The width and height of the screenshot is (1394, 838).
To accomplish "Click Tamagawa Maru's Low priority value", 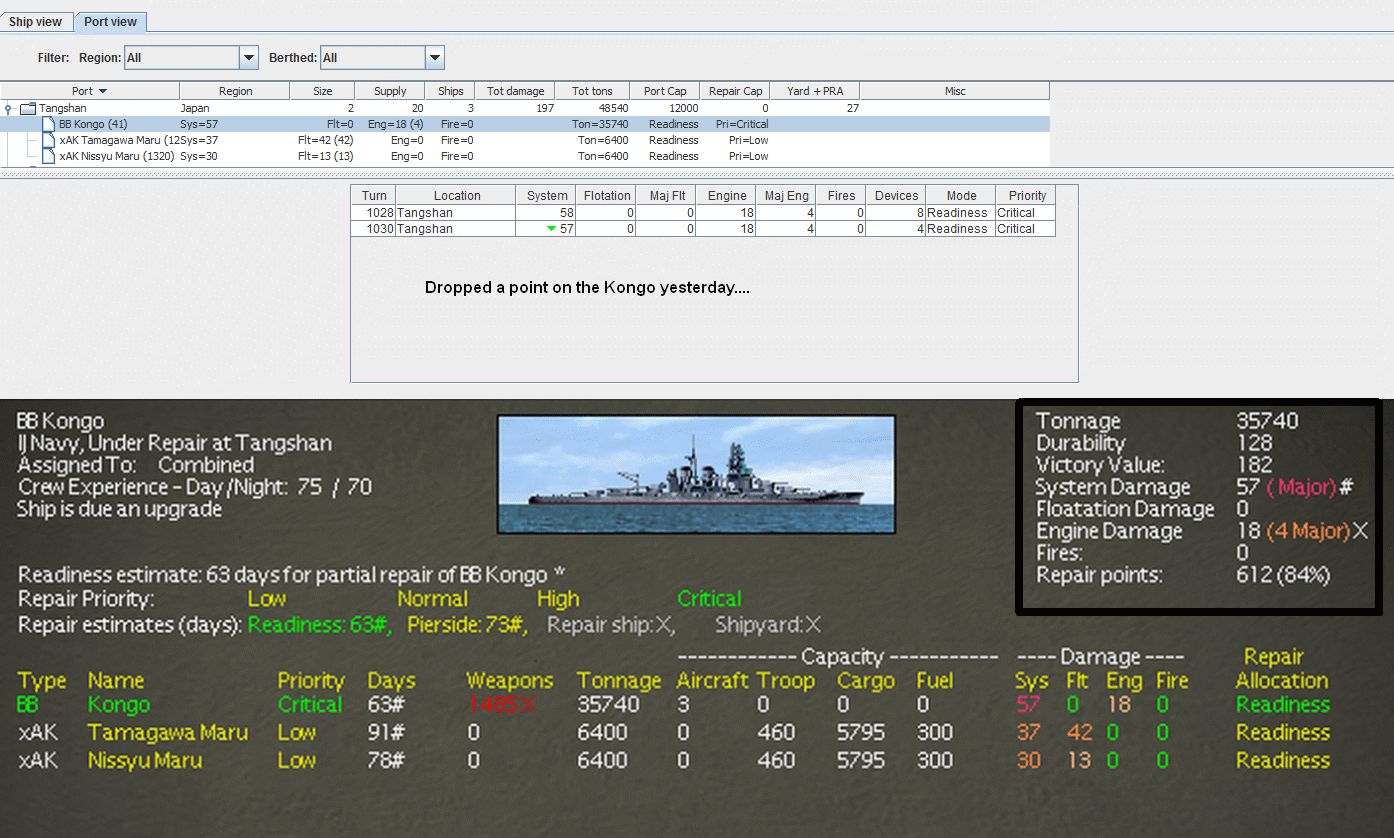I will [x=297, y=732].
